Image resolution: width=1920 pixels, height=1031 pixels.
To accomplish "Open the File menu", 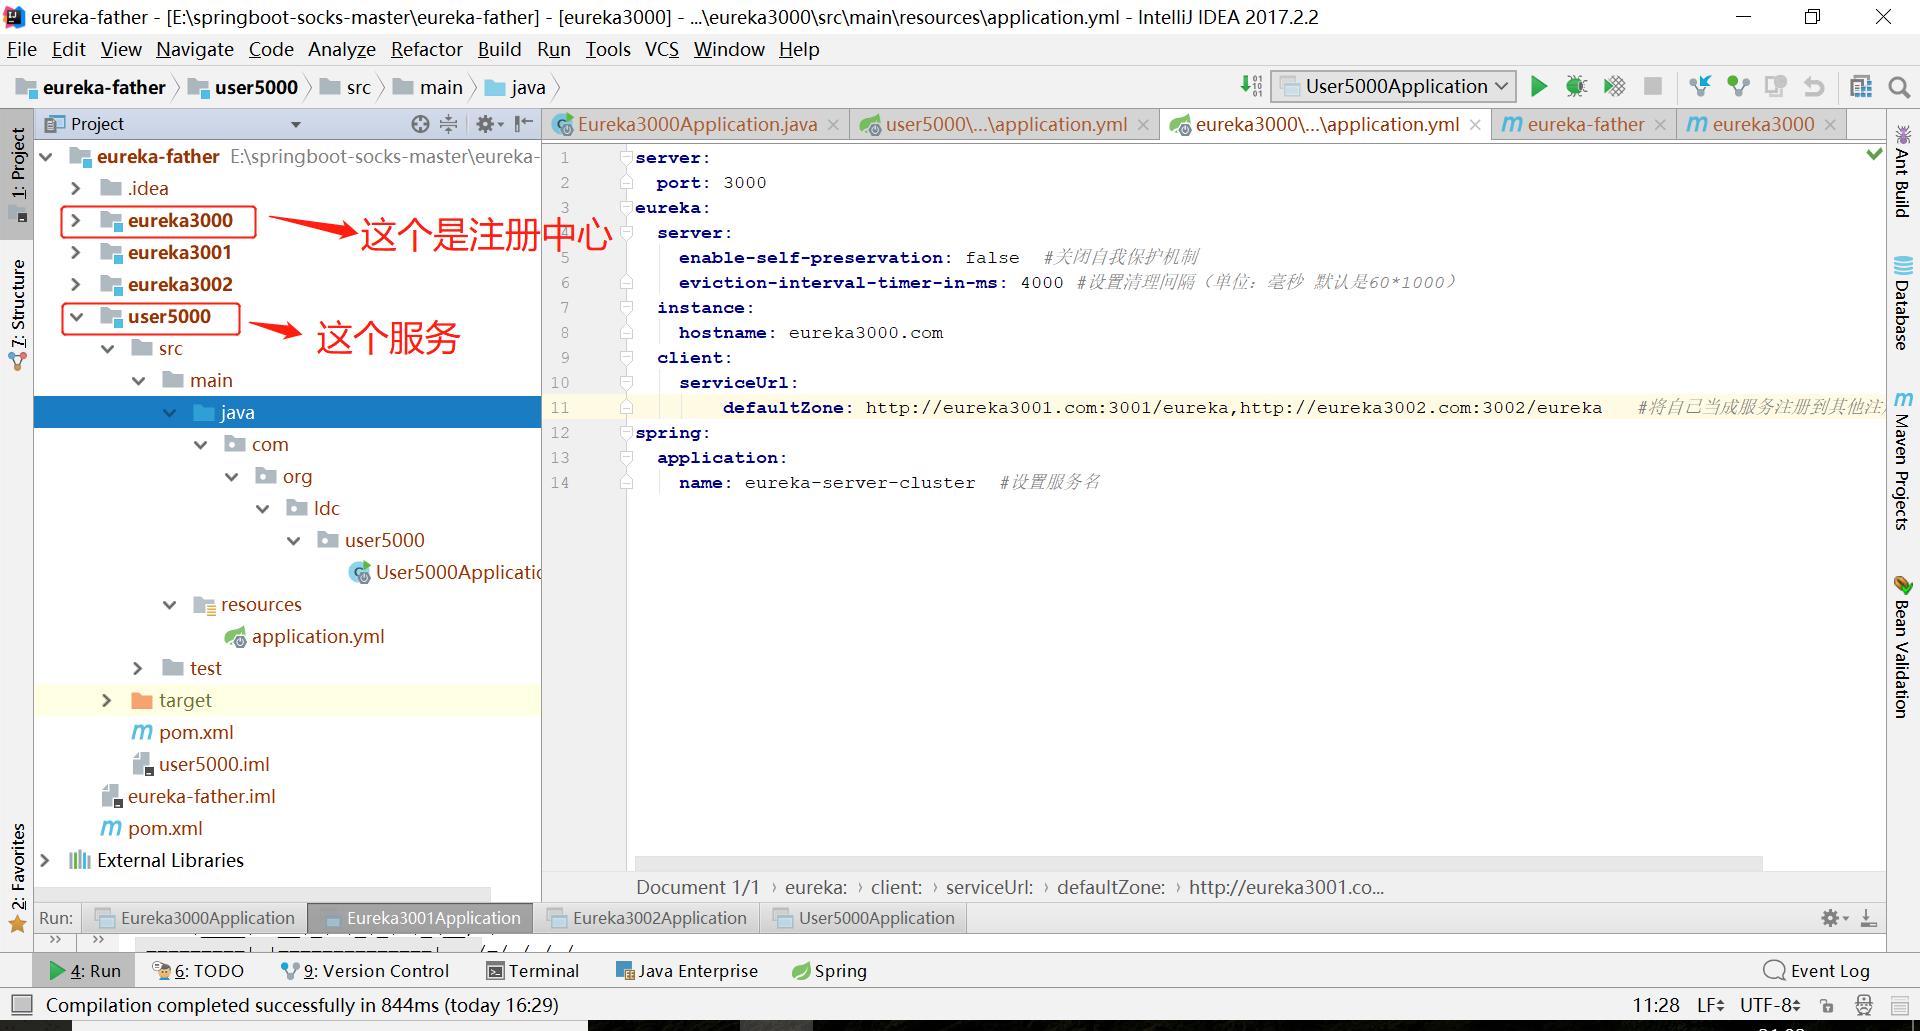I will pyautogui.click(x=21, y=49).
